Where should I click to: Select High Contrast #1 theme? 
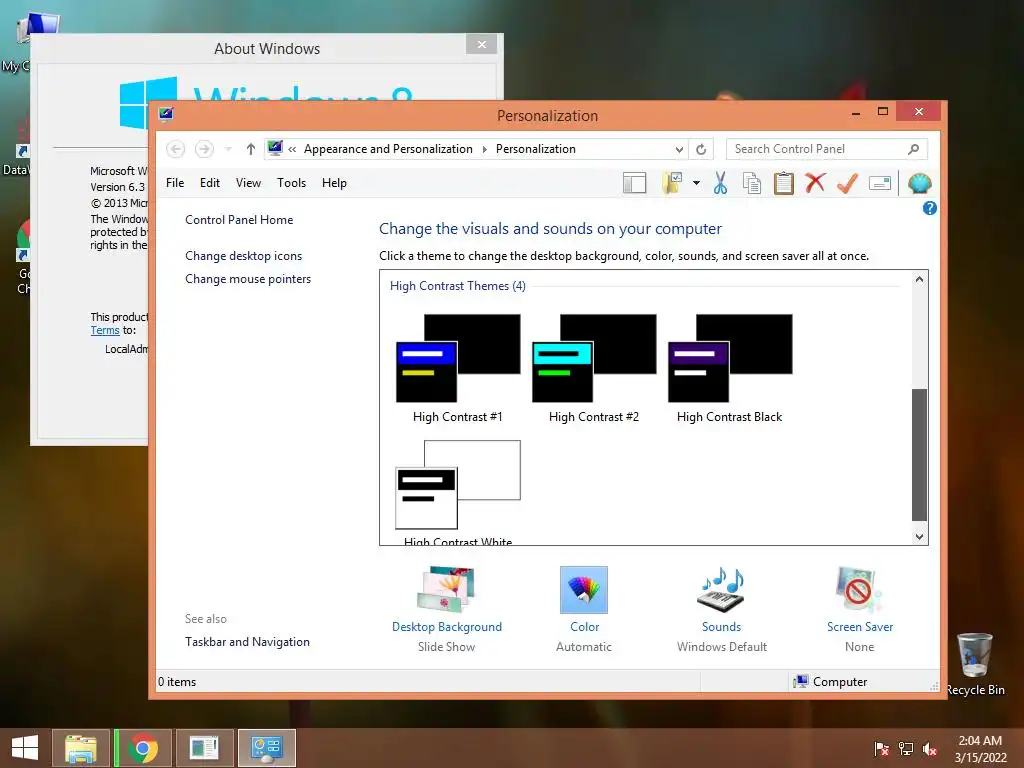[458, 368]
